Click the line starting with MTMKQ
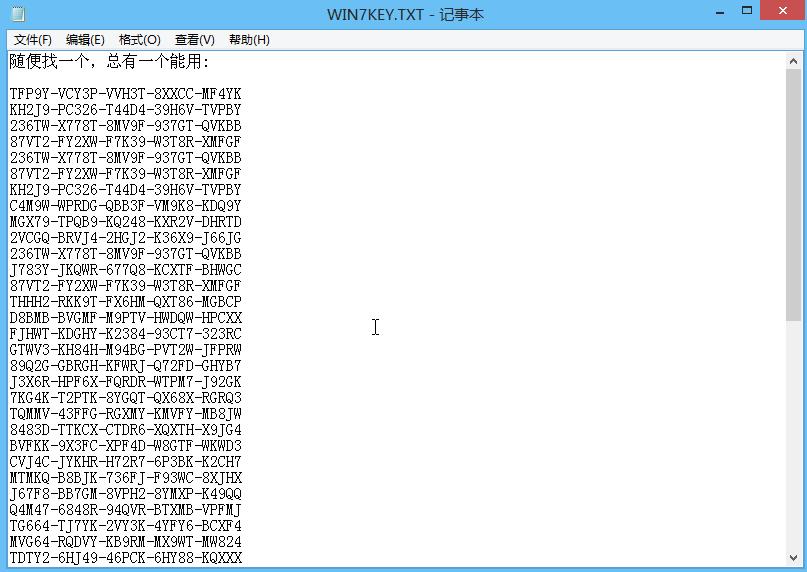The height and width of the screenshot is (572, 807). pyautogui.click(x=126, y=478)
